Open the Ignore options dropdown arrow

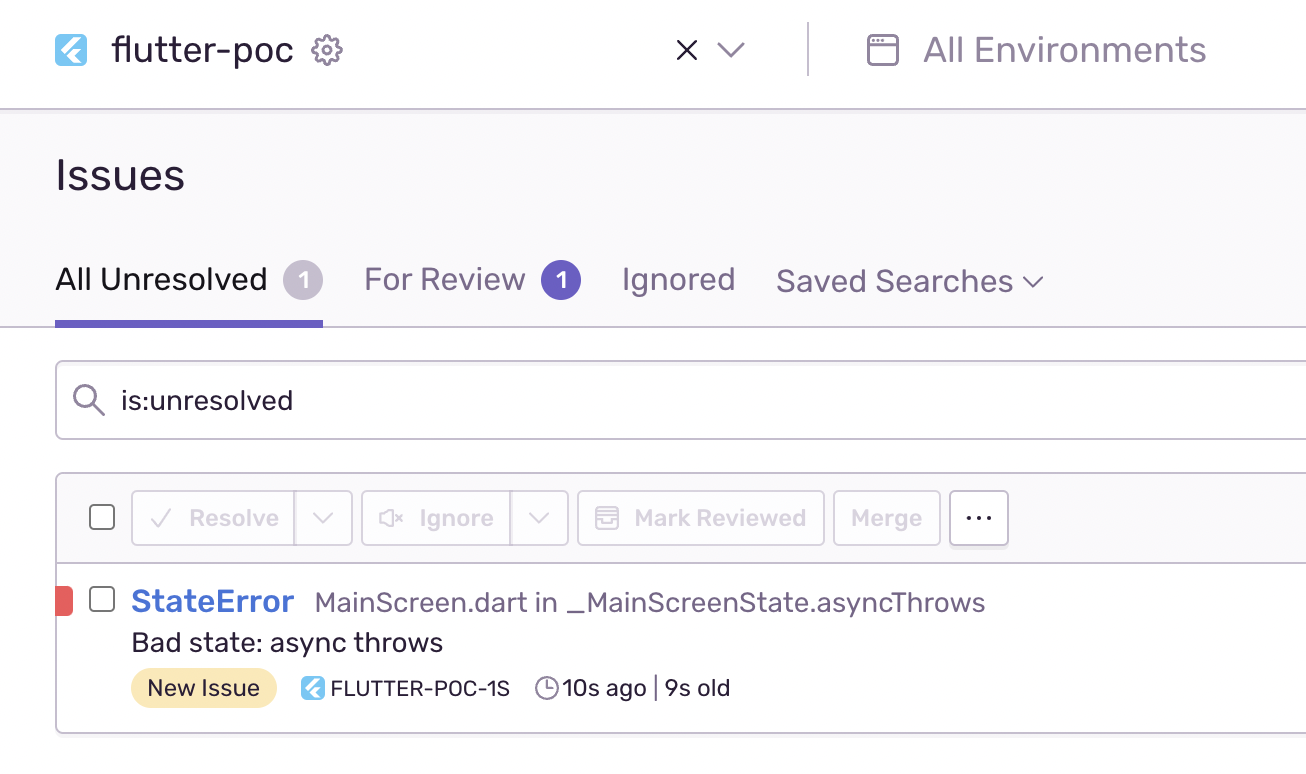pos(539,518)
